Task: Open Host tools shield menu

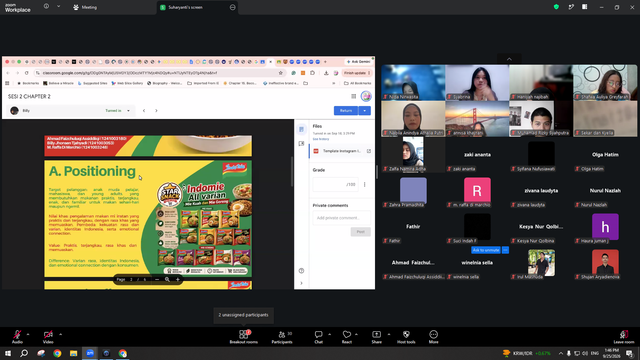Action: (406, 337)
